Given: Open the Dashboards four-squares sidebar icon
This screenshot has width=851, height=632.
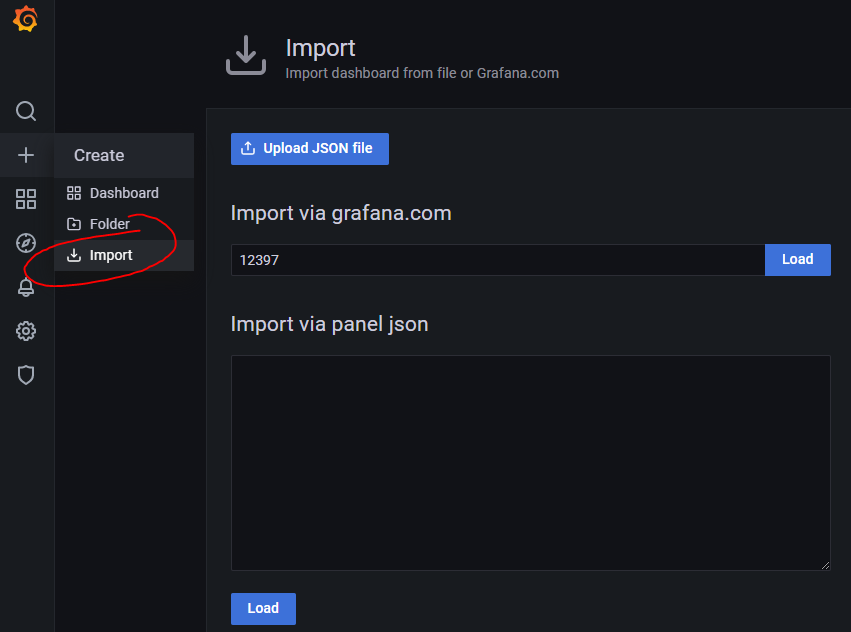Looking at the screenshot, I should click(x=26, y=199).
